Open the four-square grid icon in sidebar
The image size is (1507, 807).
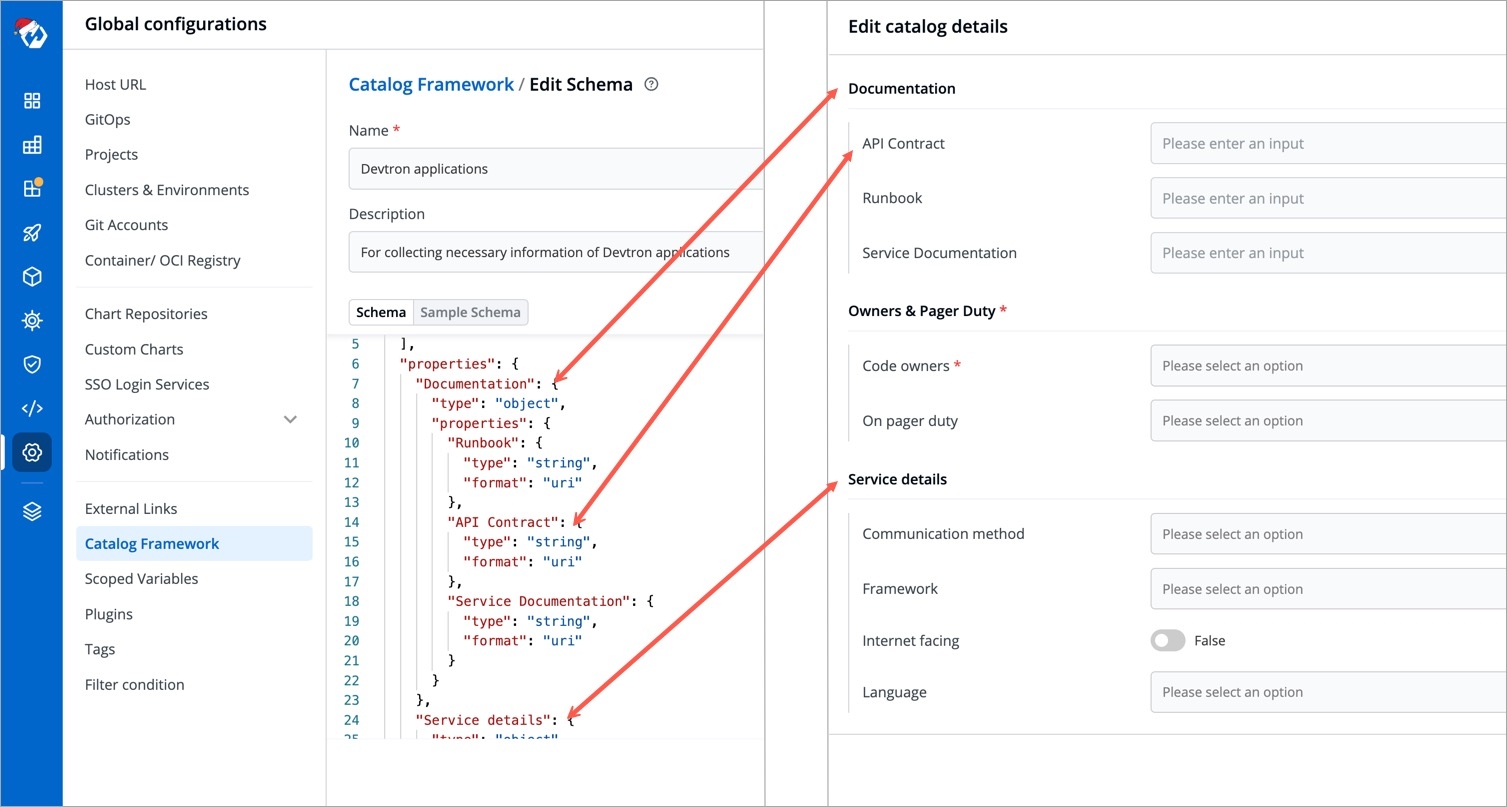point(32,101)
